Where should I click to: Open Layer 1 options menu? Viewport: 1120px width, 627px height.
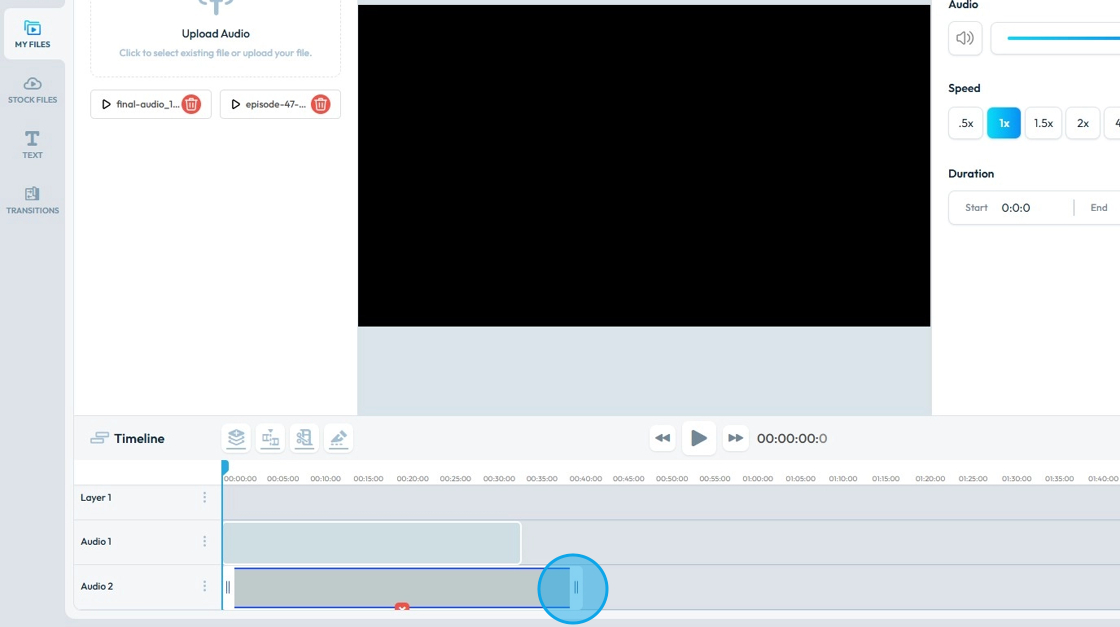pyautogui.click(x=204, y=498)
